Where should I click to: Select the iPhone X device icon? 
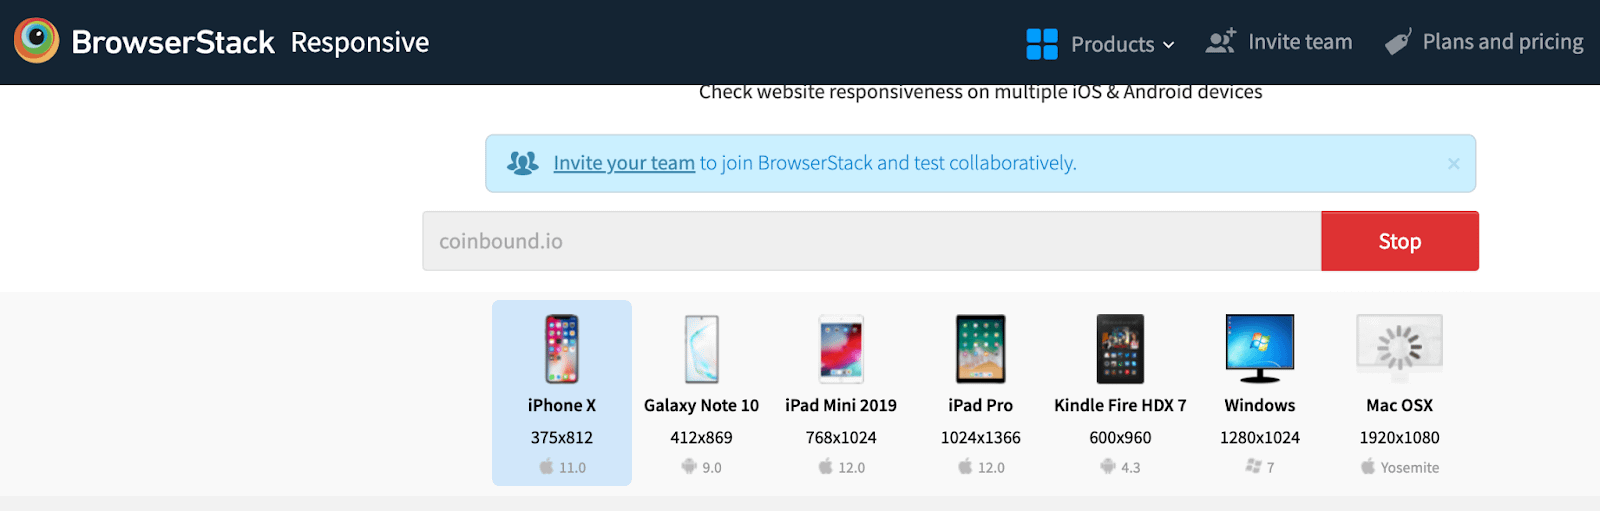562,349
